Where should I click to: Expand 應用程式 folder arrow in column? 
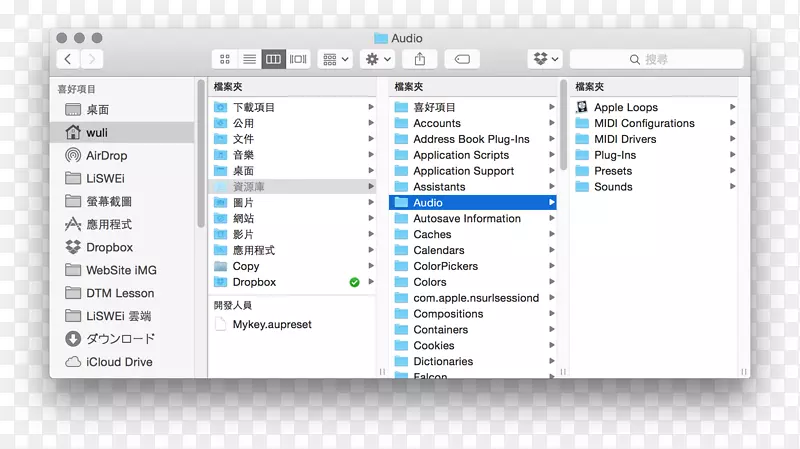tap(371, 250)
